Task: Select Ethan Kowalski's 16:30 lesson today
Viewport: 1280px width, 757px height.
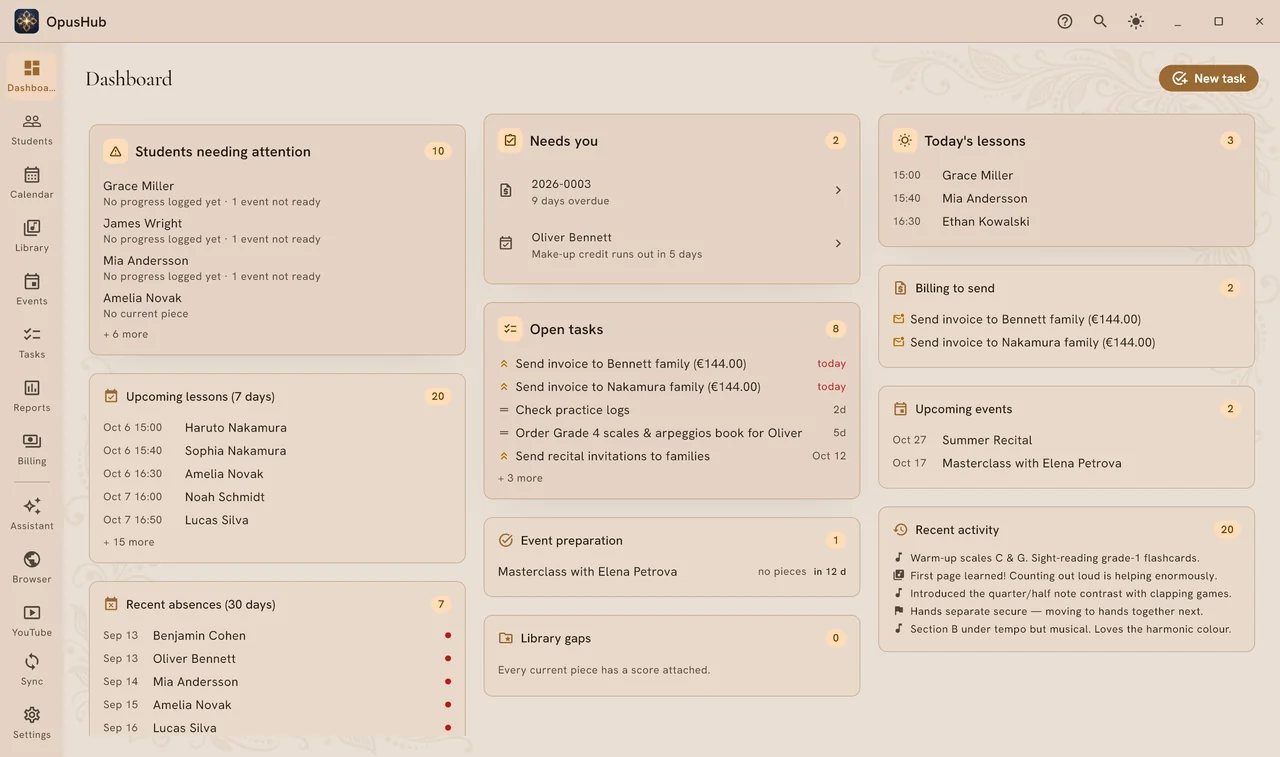Action: pyautogui.click(x=1066, y=221)
